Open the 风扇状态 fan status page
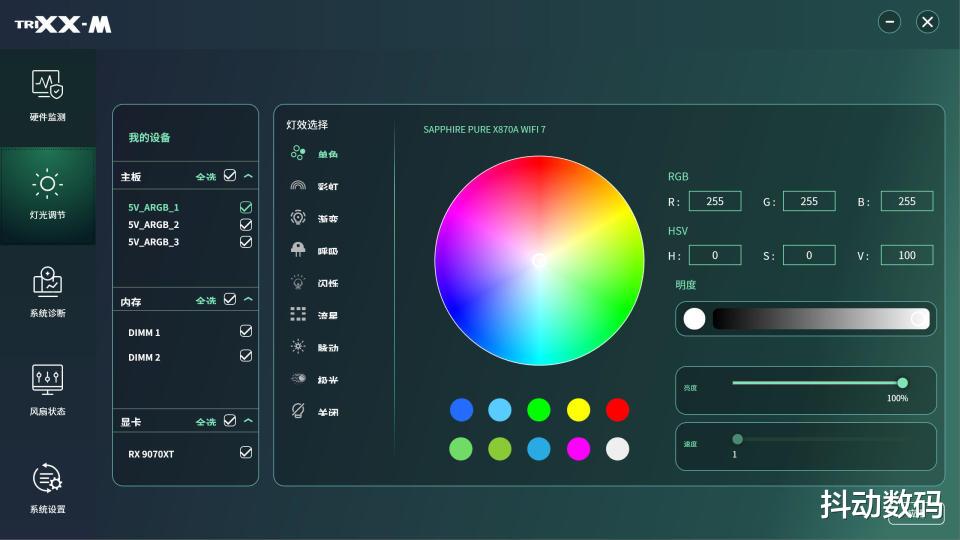 [x=48, y=390]
